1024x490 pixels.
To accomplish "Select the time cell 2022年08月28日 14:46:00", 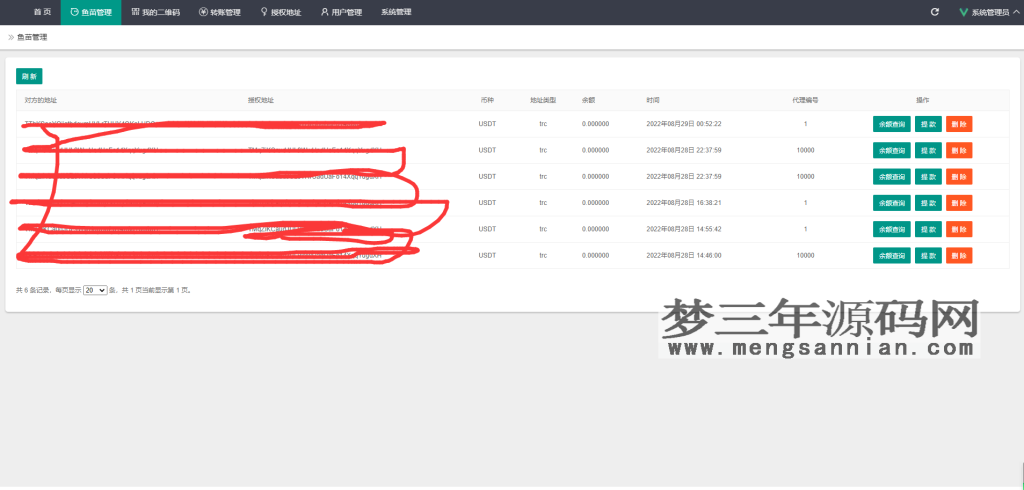I will coord(684,255).
